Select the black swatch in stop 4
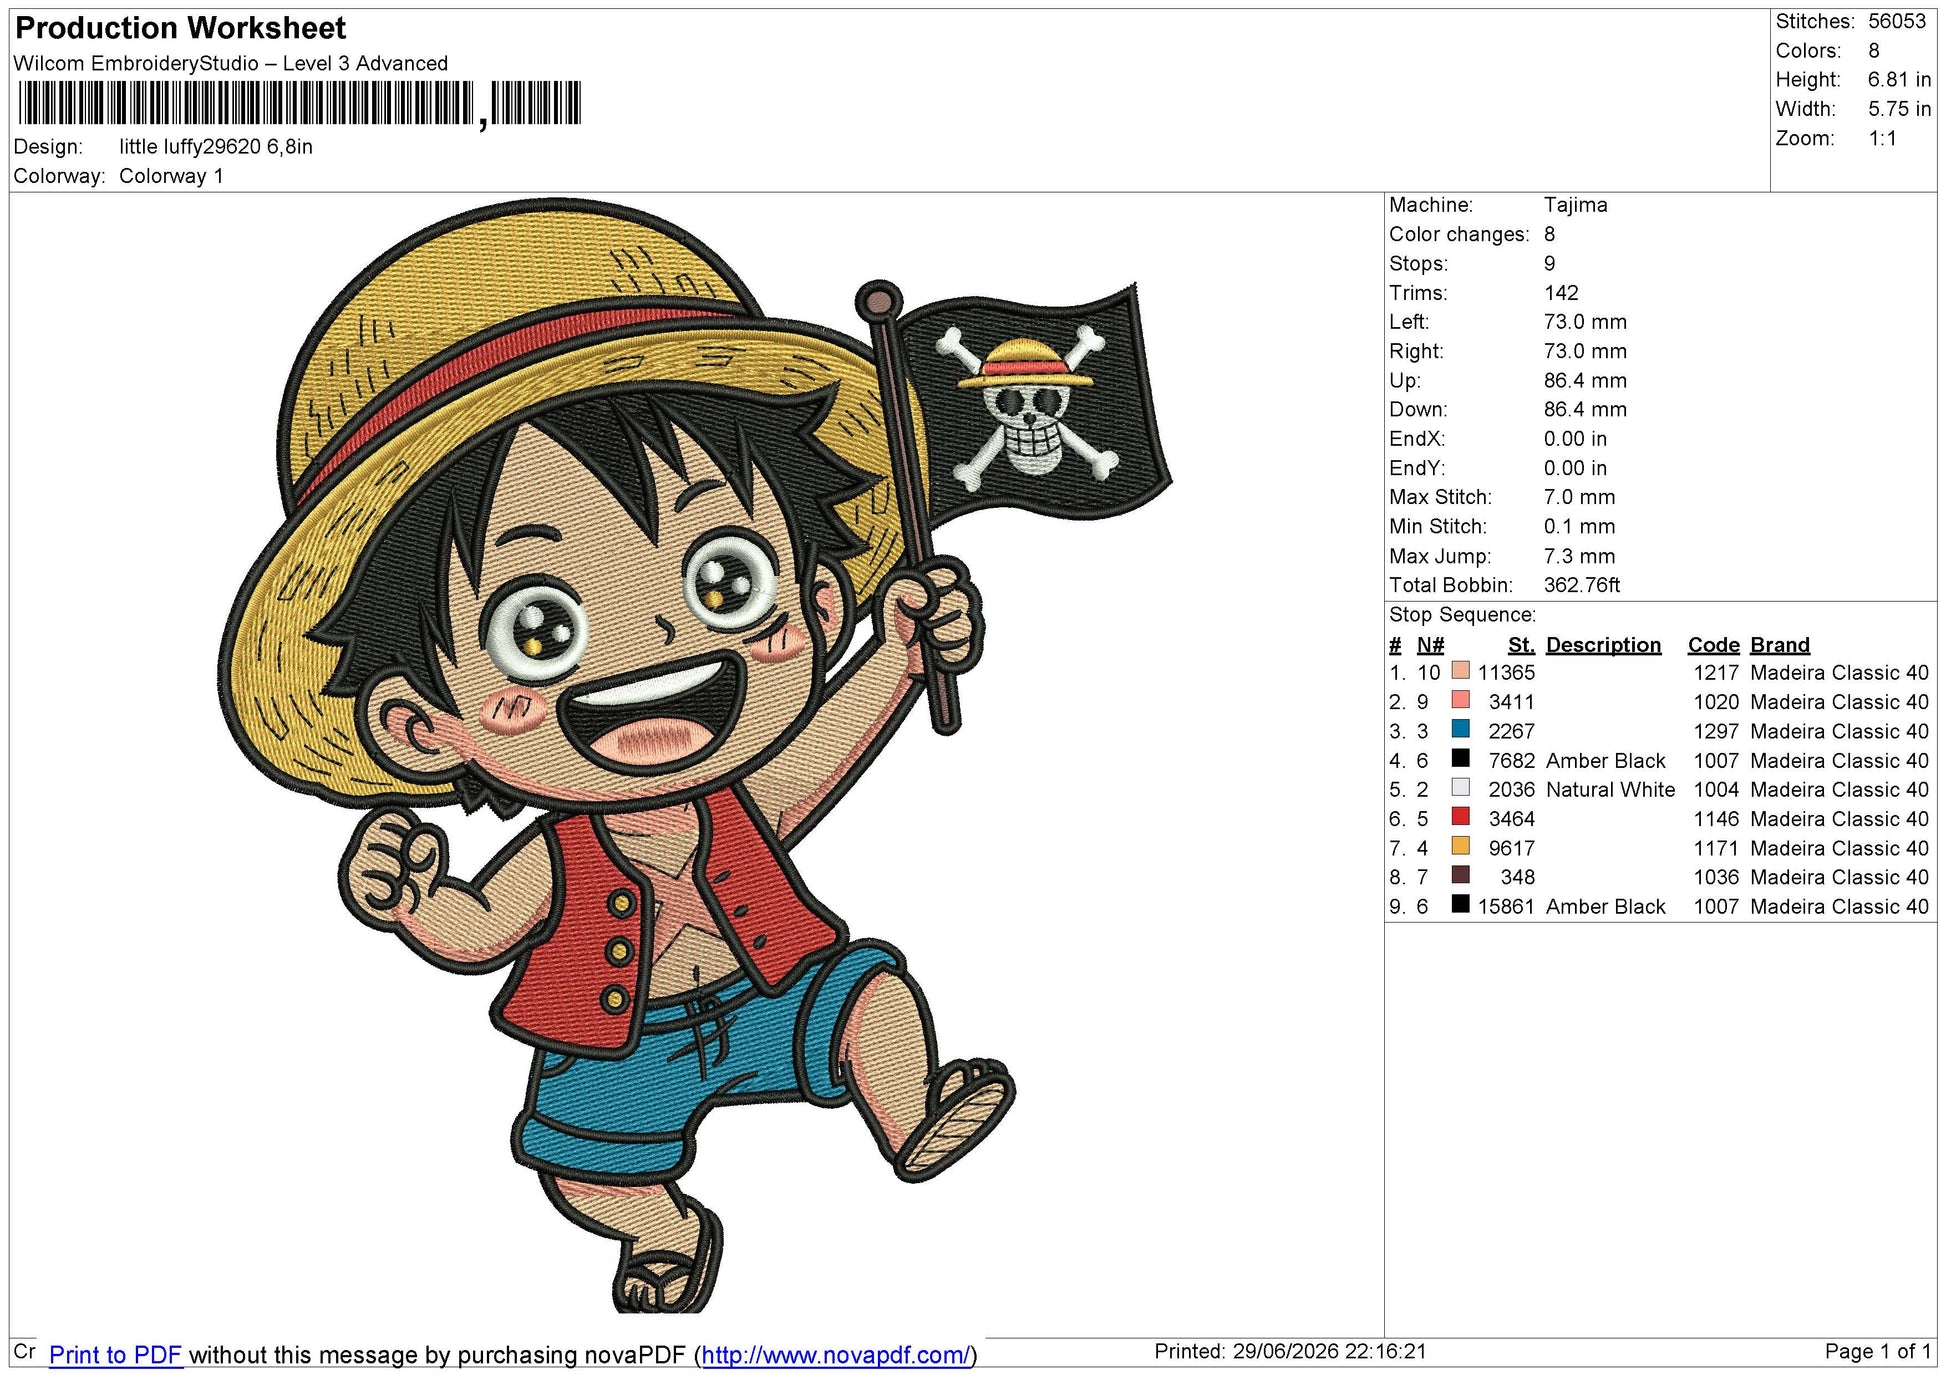Image resolution: width=1946 pixels, height=1375 pixels. [x=1460, y=759]
